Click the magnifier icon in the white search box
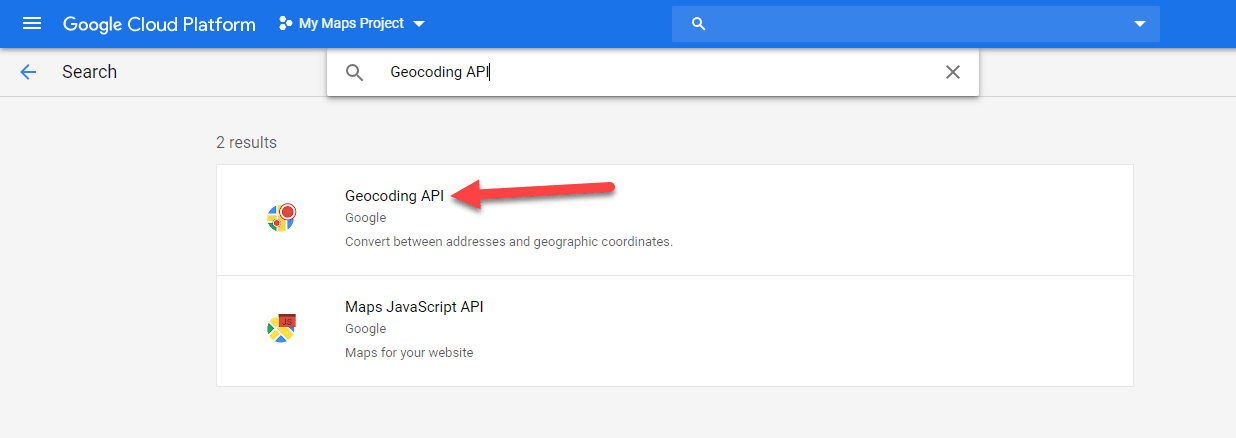The image size is (1236, 438). [354, 72]
